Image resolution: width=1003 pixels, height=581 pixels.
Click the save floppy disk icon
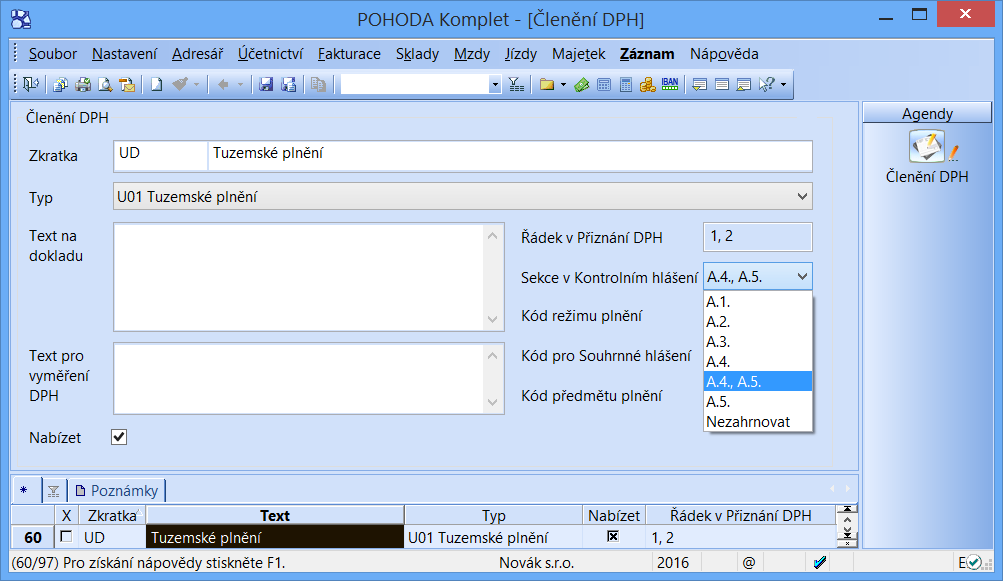coord(266,85)
